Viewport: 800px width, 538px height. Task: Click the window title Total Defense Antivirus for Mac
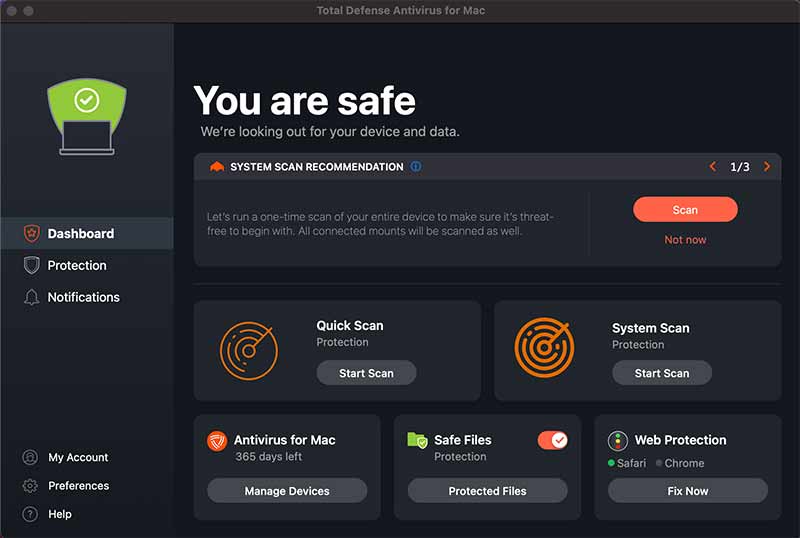coord(401,10)
